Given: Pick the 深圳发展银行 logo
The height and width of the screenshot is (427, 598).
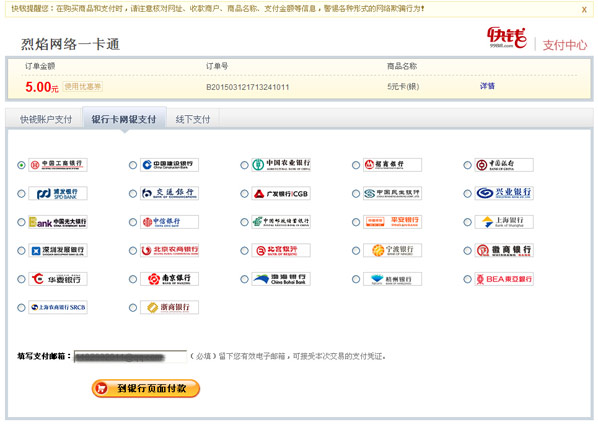Looking at the screenshot, I should pos(58,250).
